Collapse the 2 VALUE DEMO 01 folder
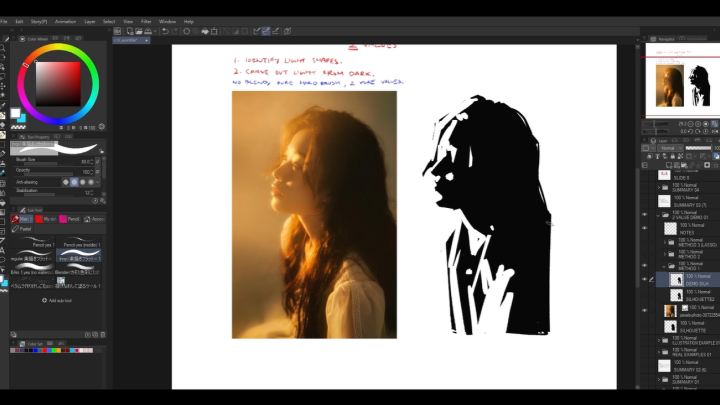The height and width of the screenshot is (405, 720). click(659, 214)
